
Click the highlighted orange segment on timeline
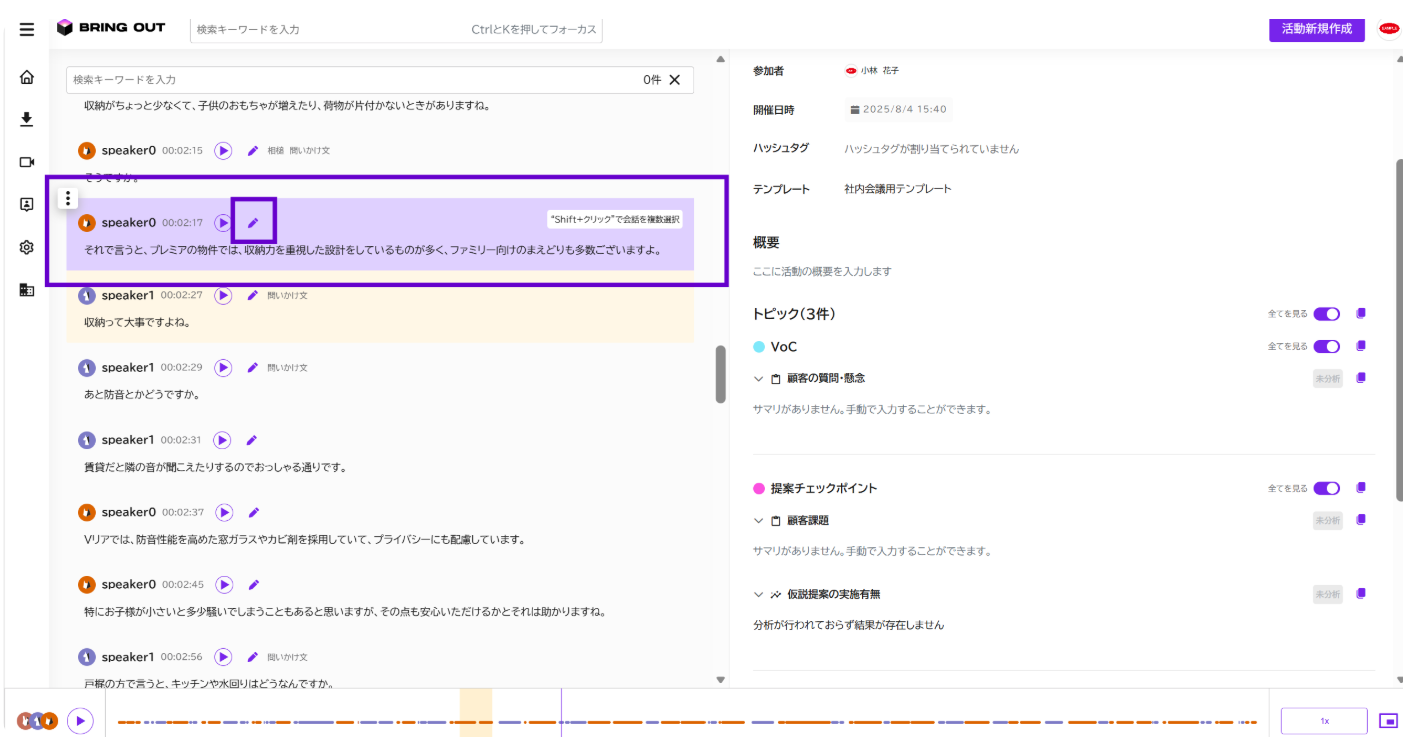pyautogui.click(x=476, y=713)
